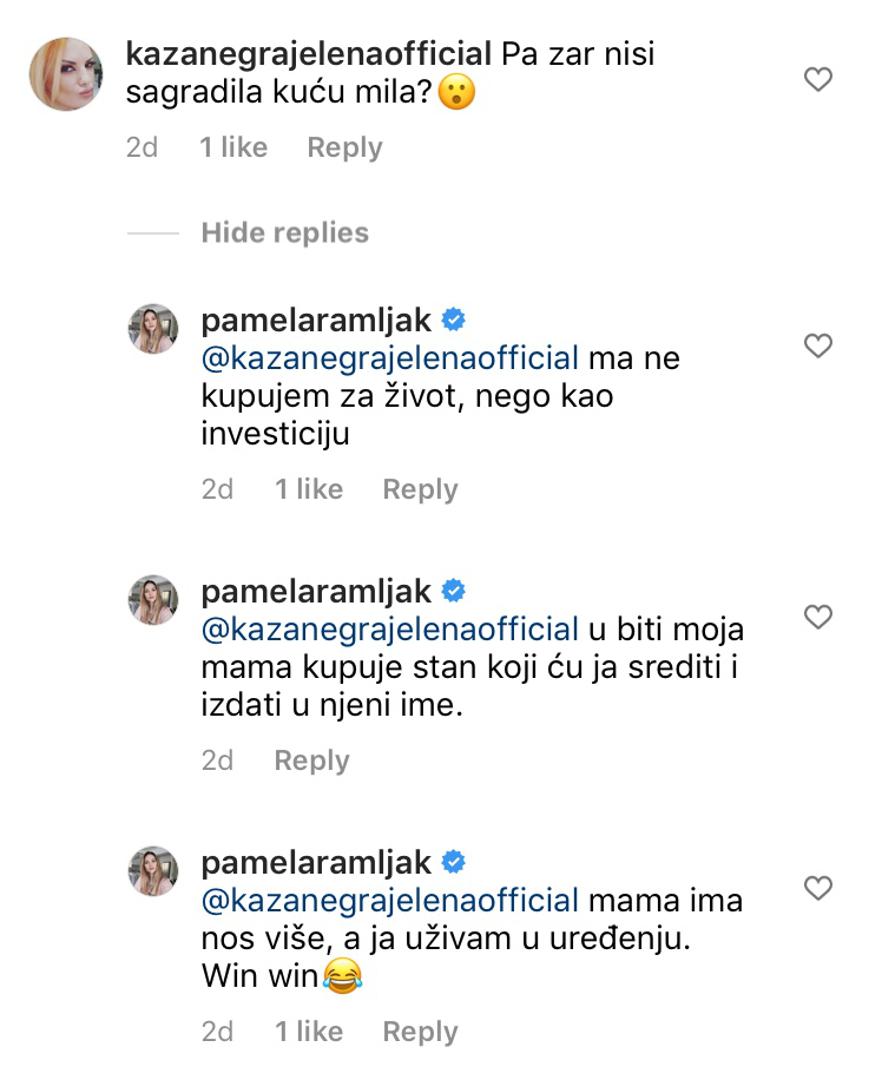This screenshot has height=1080, width=882.
Task: Tap @kazanegrajelenaofficial mention in "mama kupuje stan" reply
Action: (x=390, y=630)
